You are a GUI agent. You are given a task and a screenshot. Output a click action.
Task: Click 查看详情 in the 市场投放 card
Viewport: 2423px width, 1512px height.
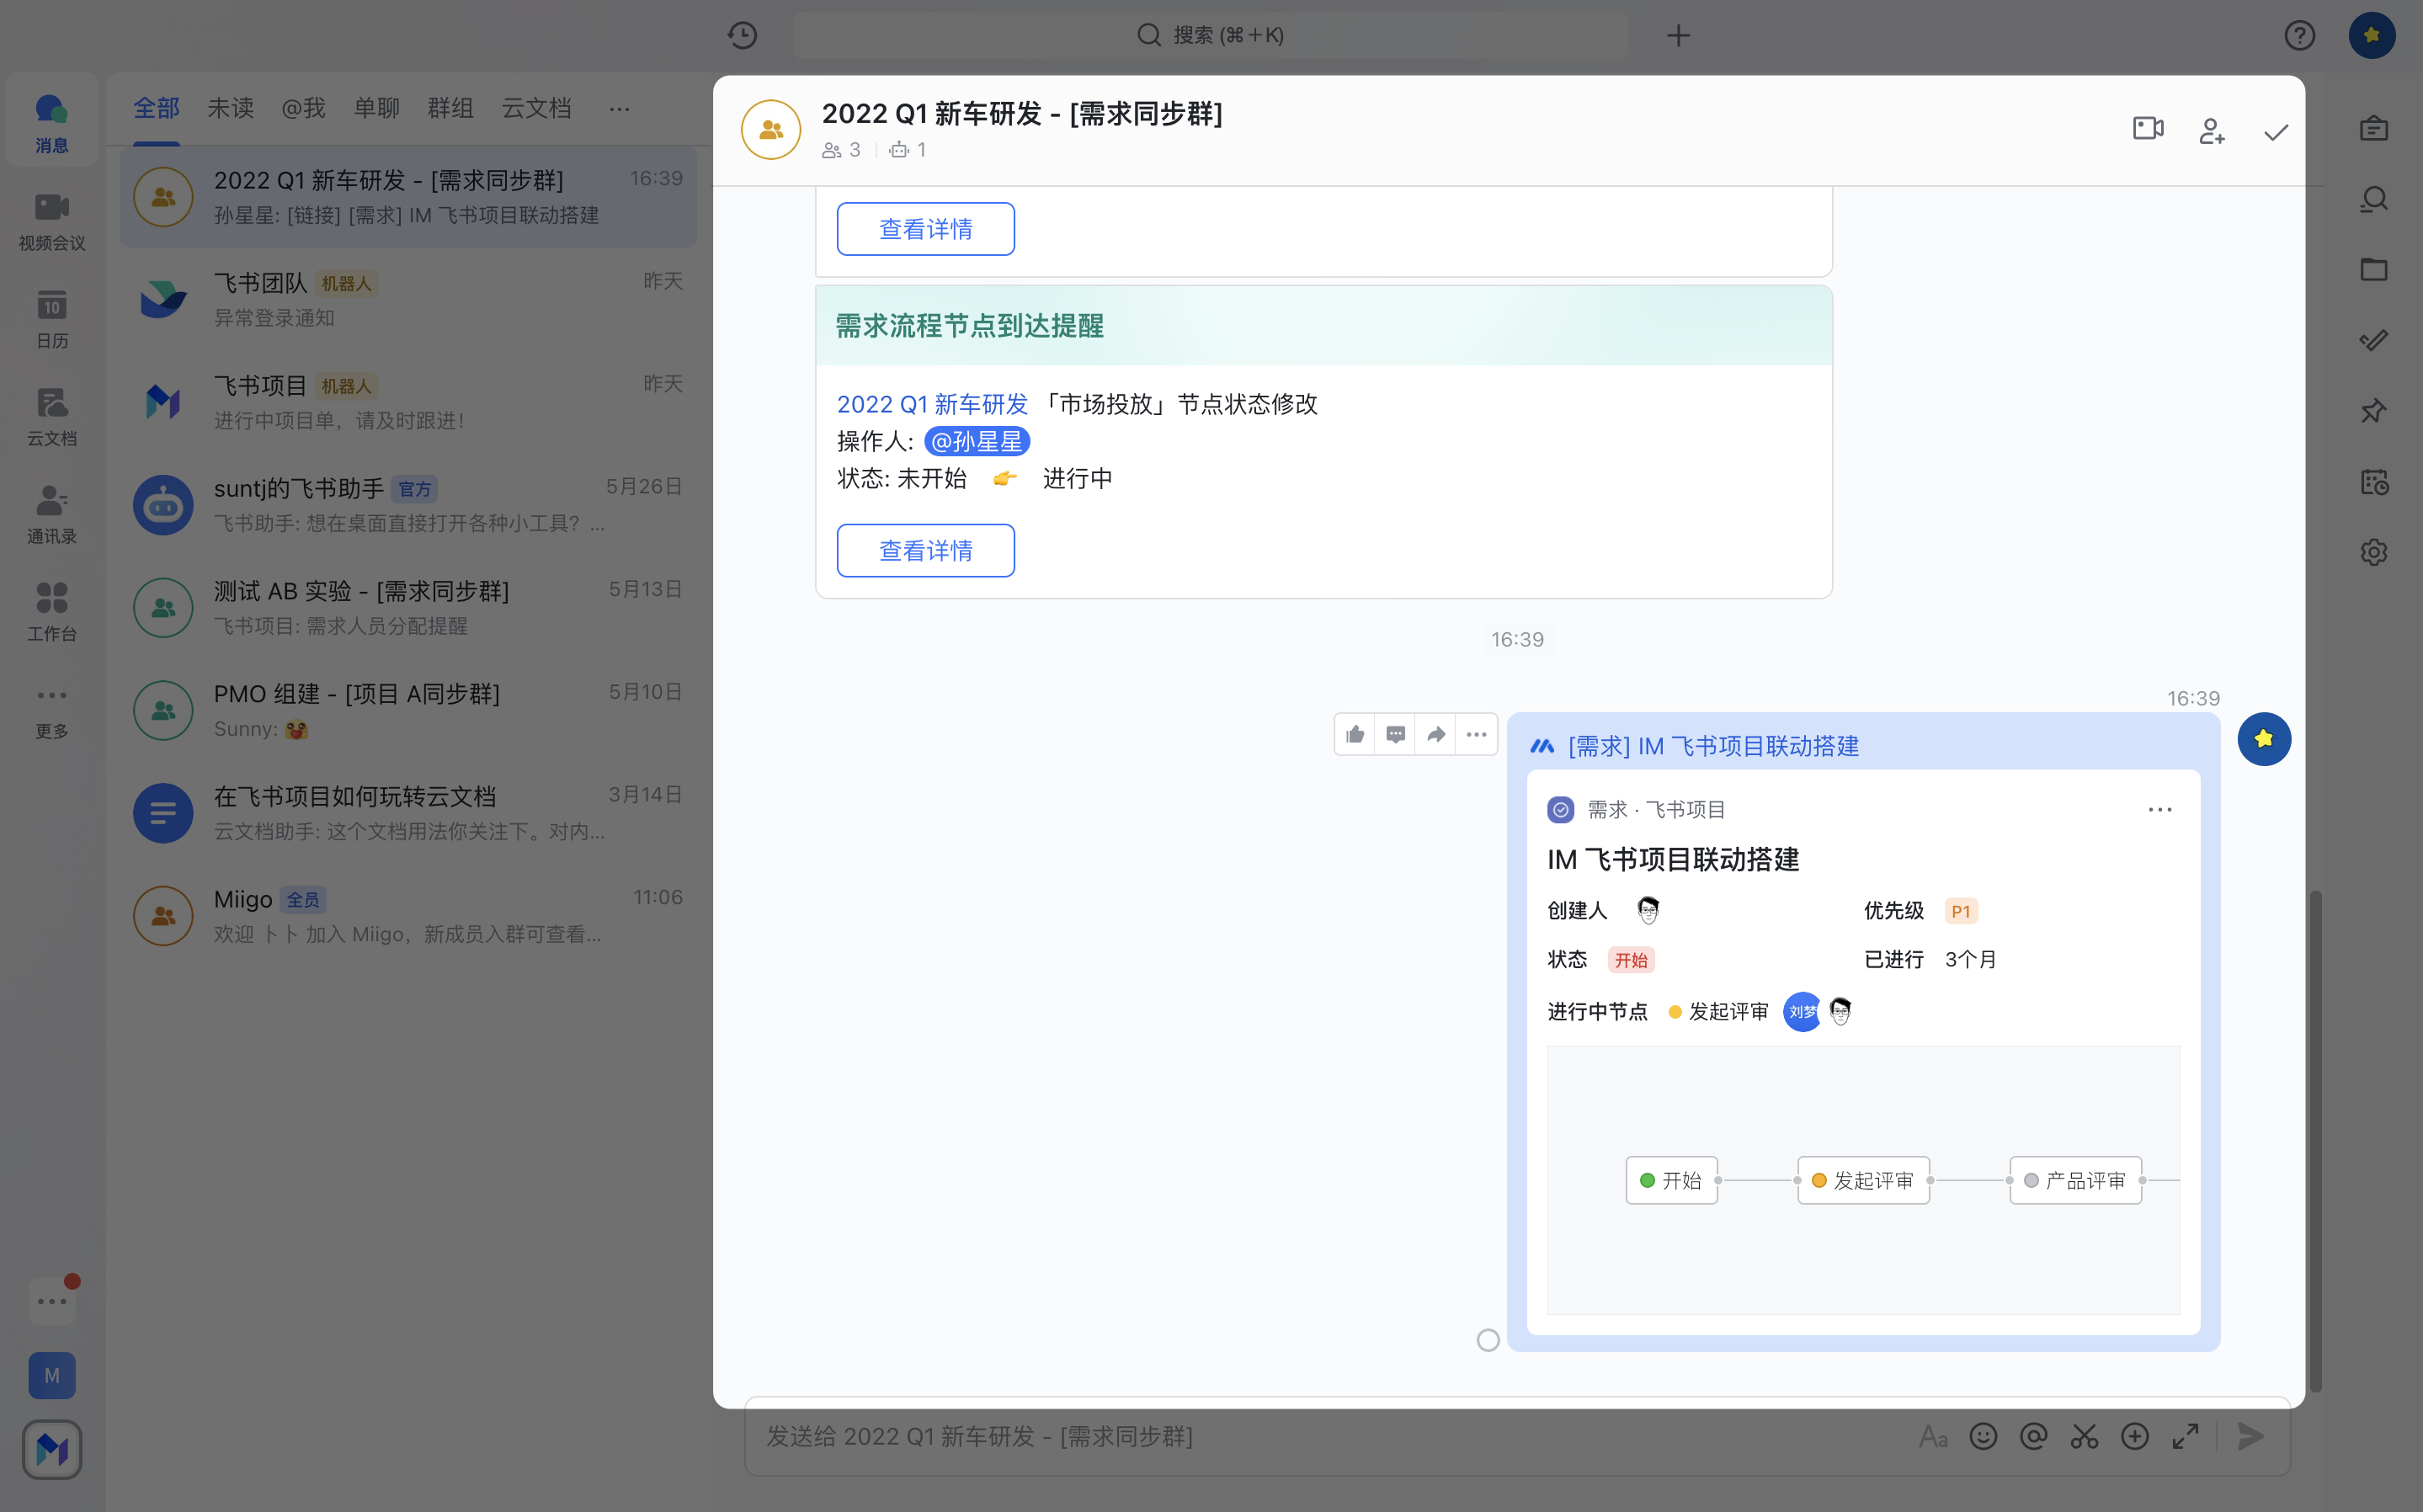tap(925, 550)
